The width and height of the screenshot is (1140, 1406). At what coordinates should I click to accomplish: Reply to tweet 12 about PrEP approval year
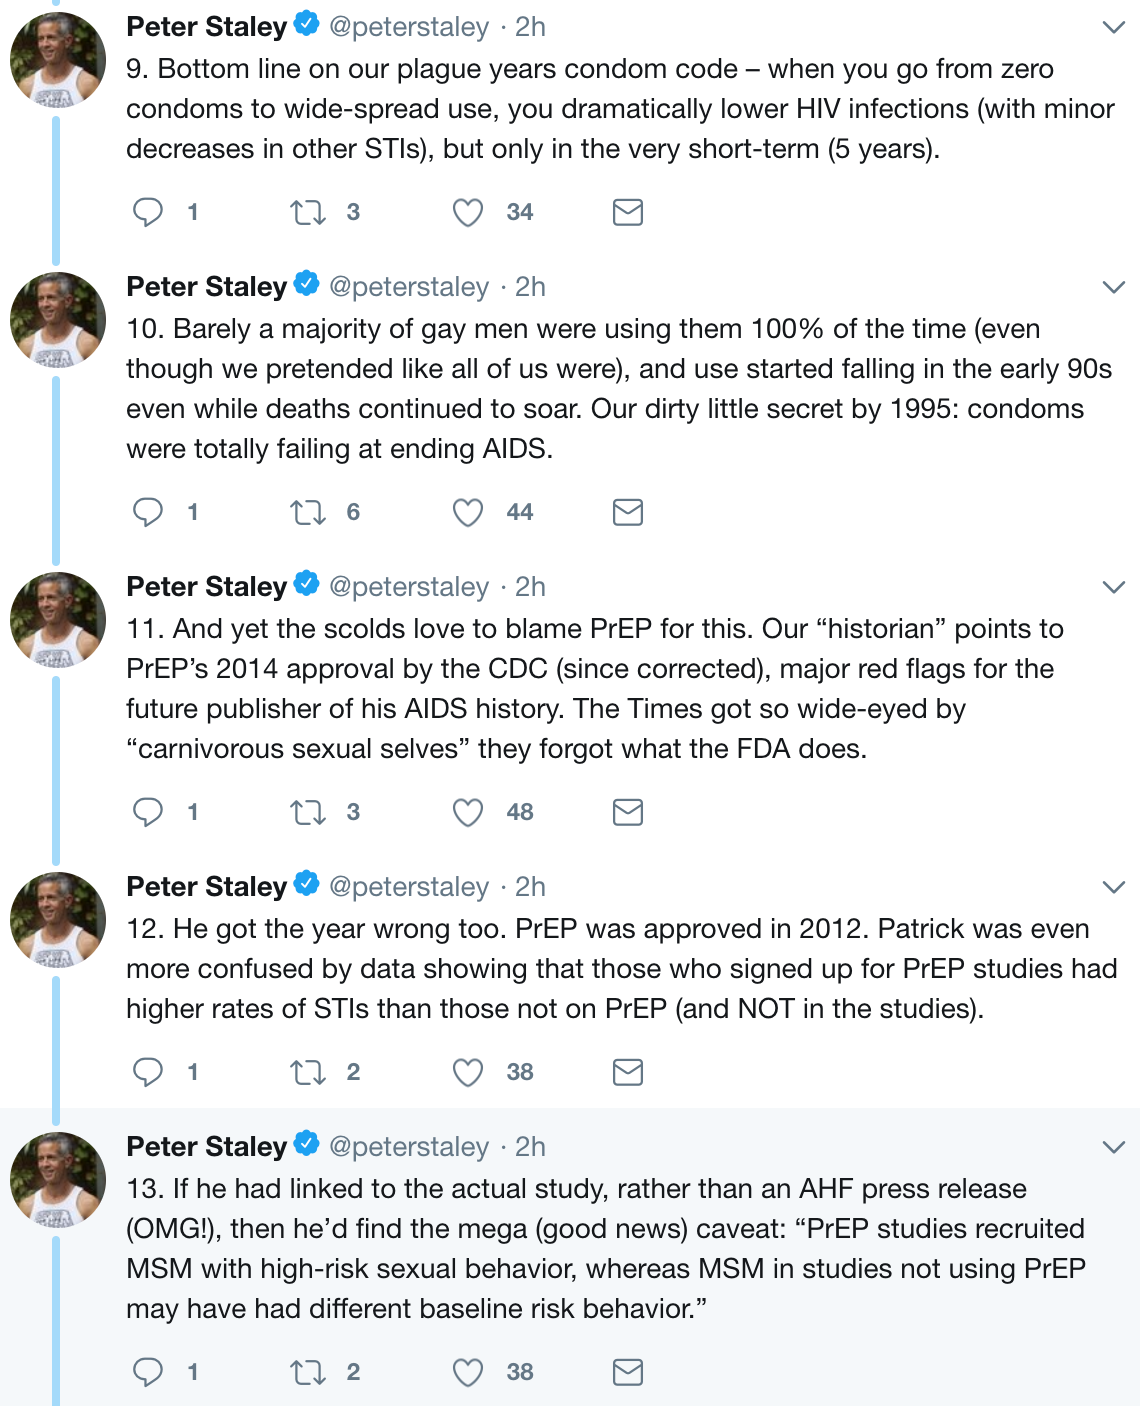[148, 1072]
